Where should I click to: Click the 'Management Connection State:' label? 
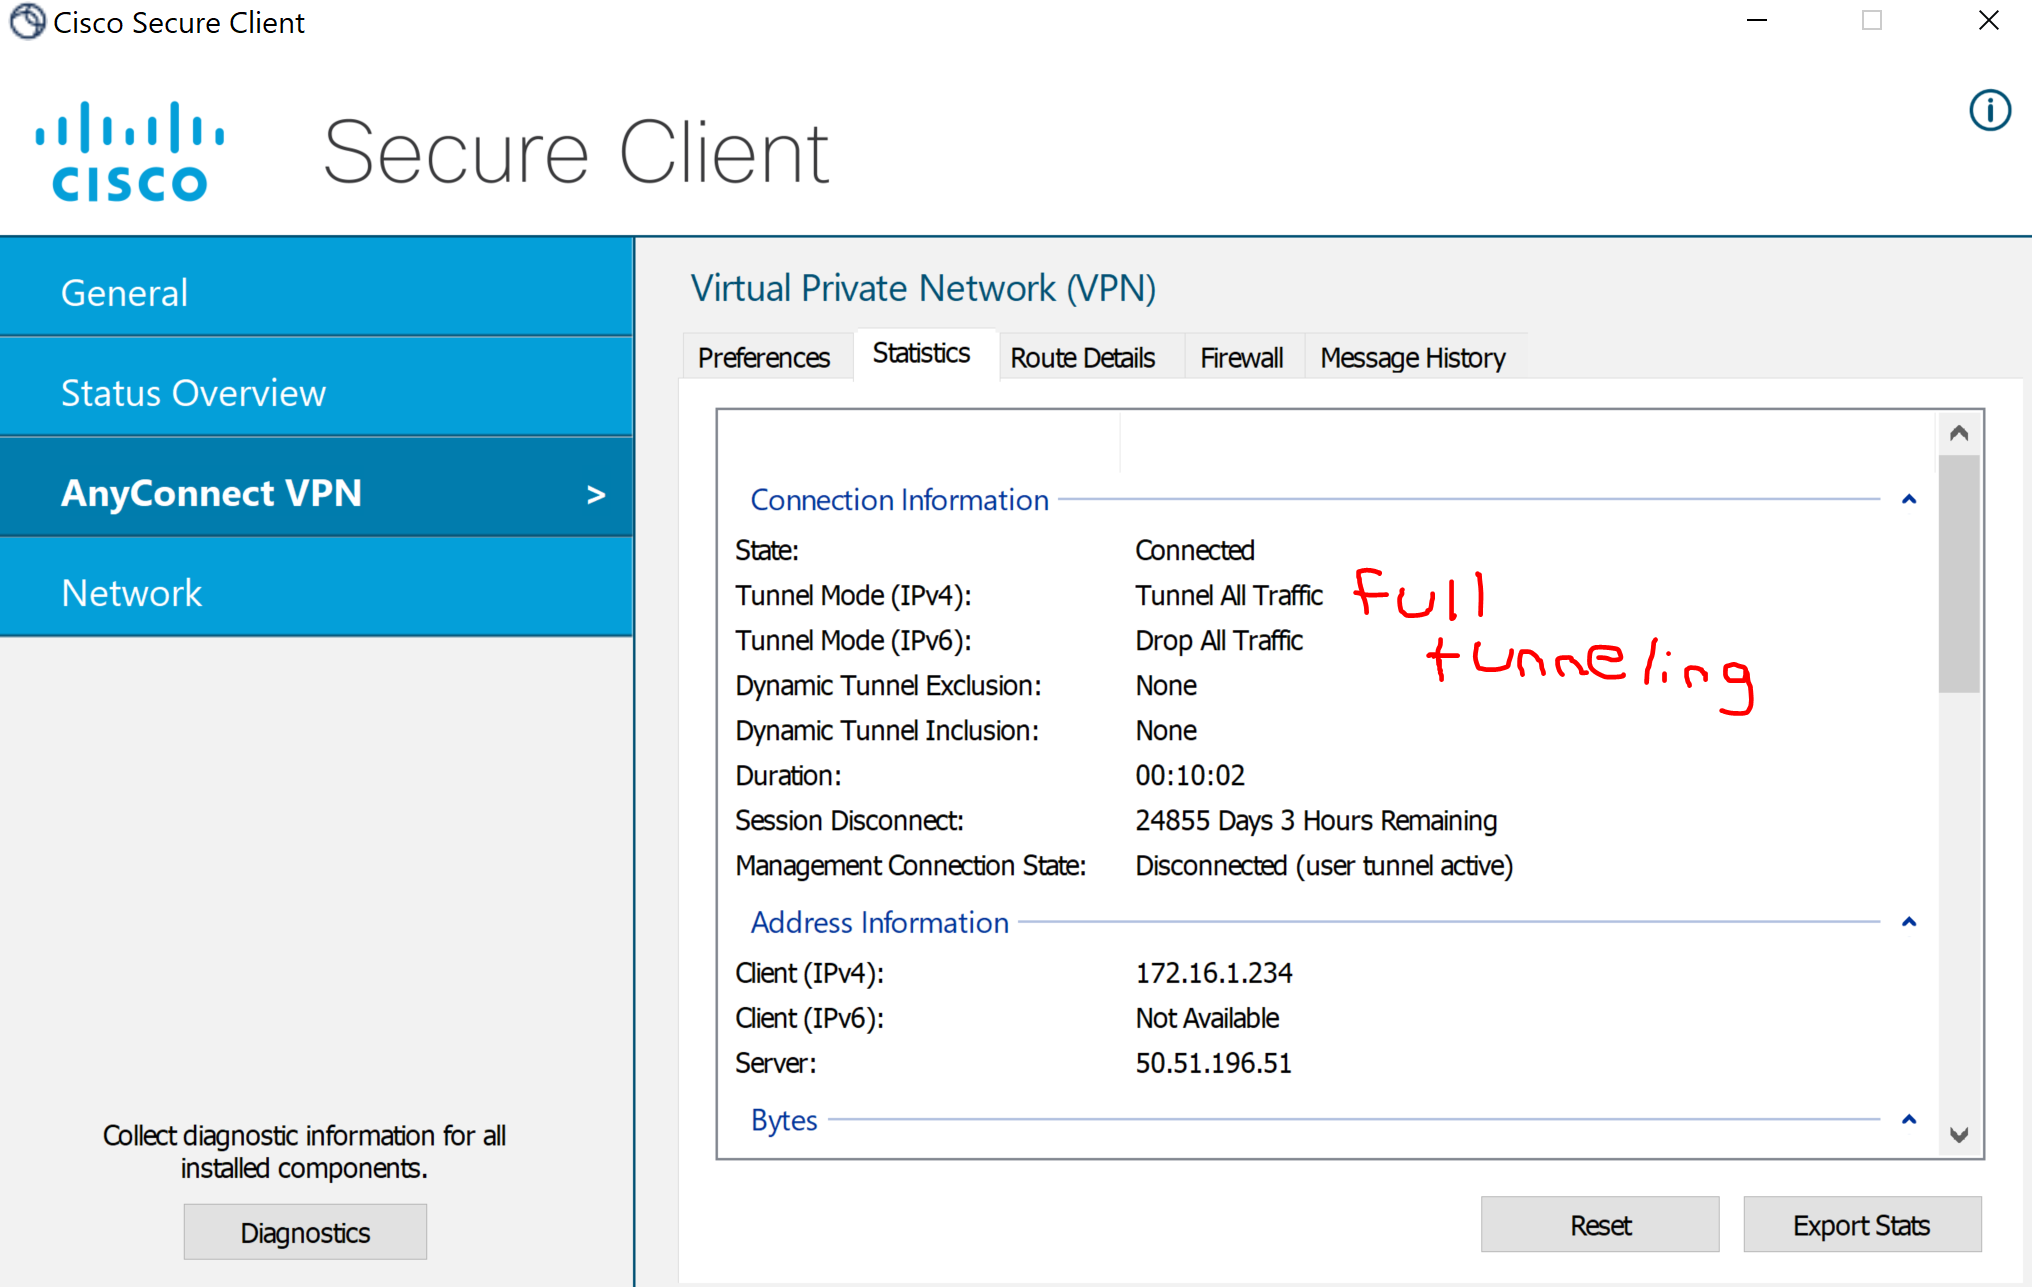point(910,865)
